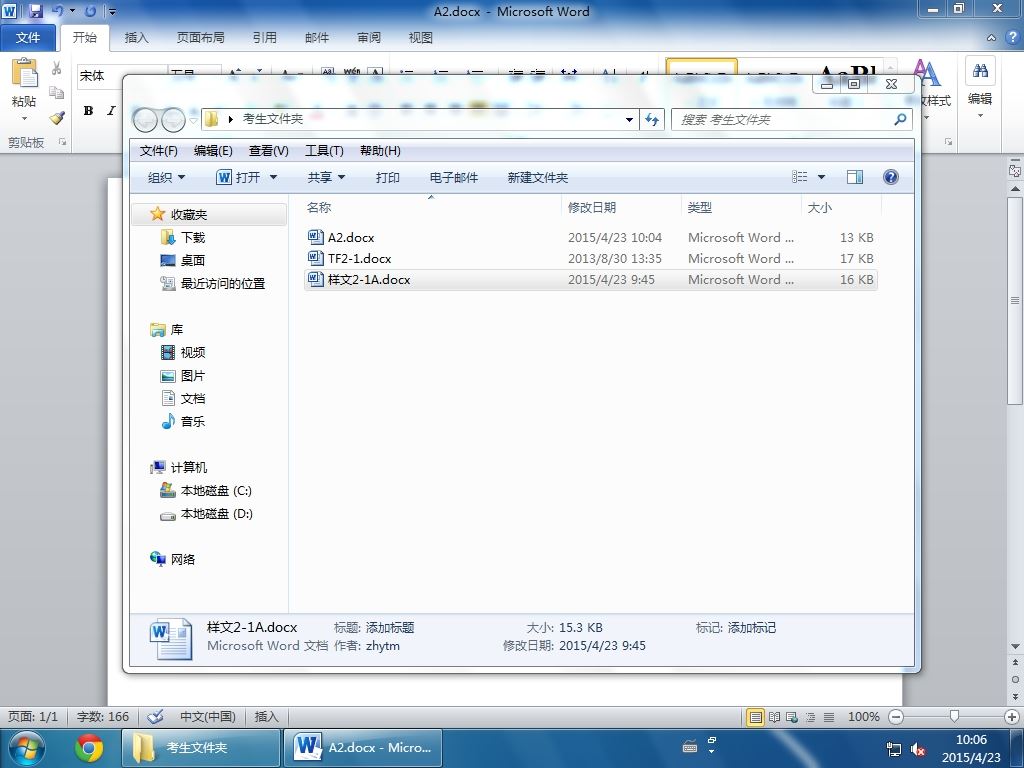Image resolution: width=1024 pixels, height=768 pixels.
Task: Switch to the 页面布局 ribbon tab
Action: tap(200, 38)
